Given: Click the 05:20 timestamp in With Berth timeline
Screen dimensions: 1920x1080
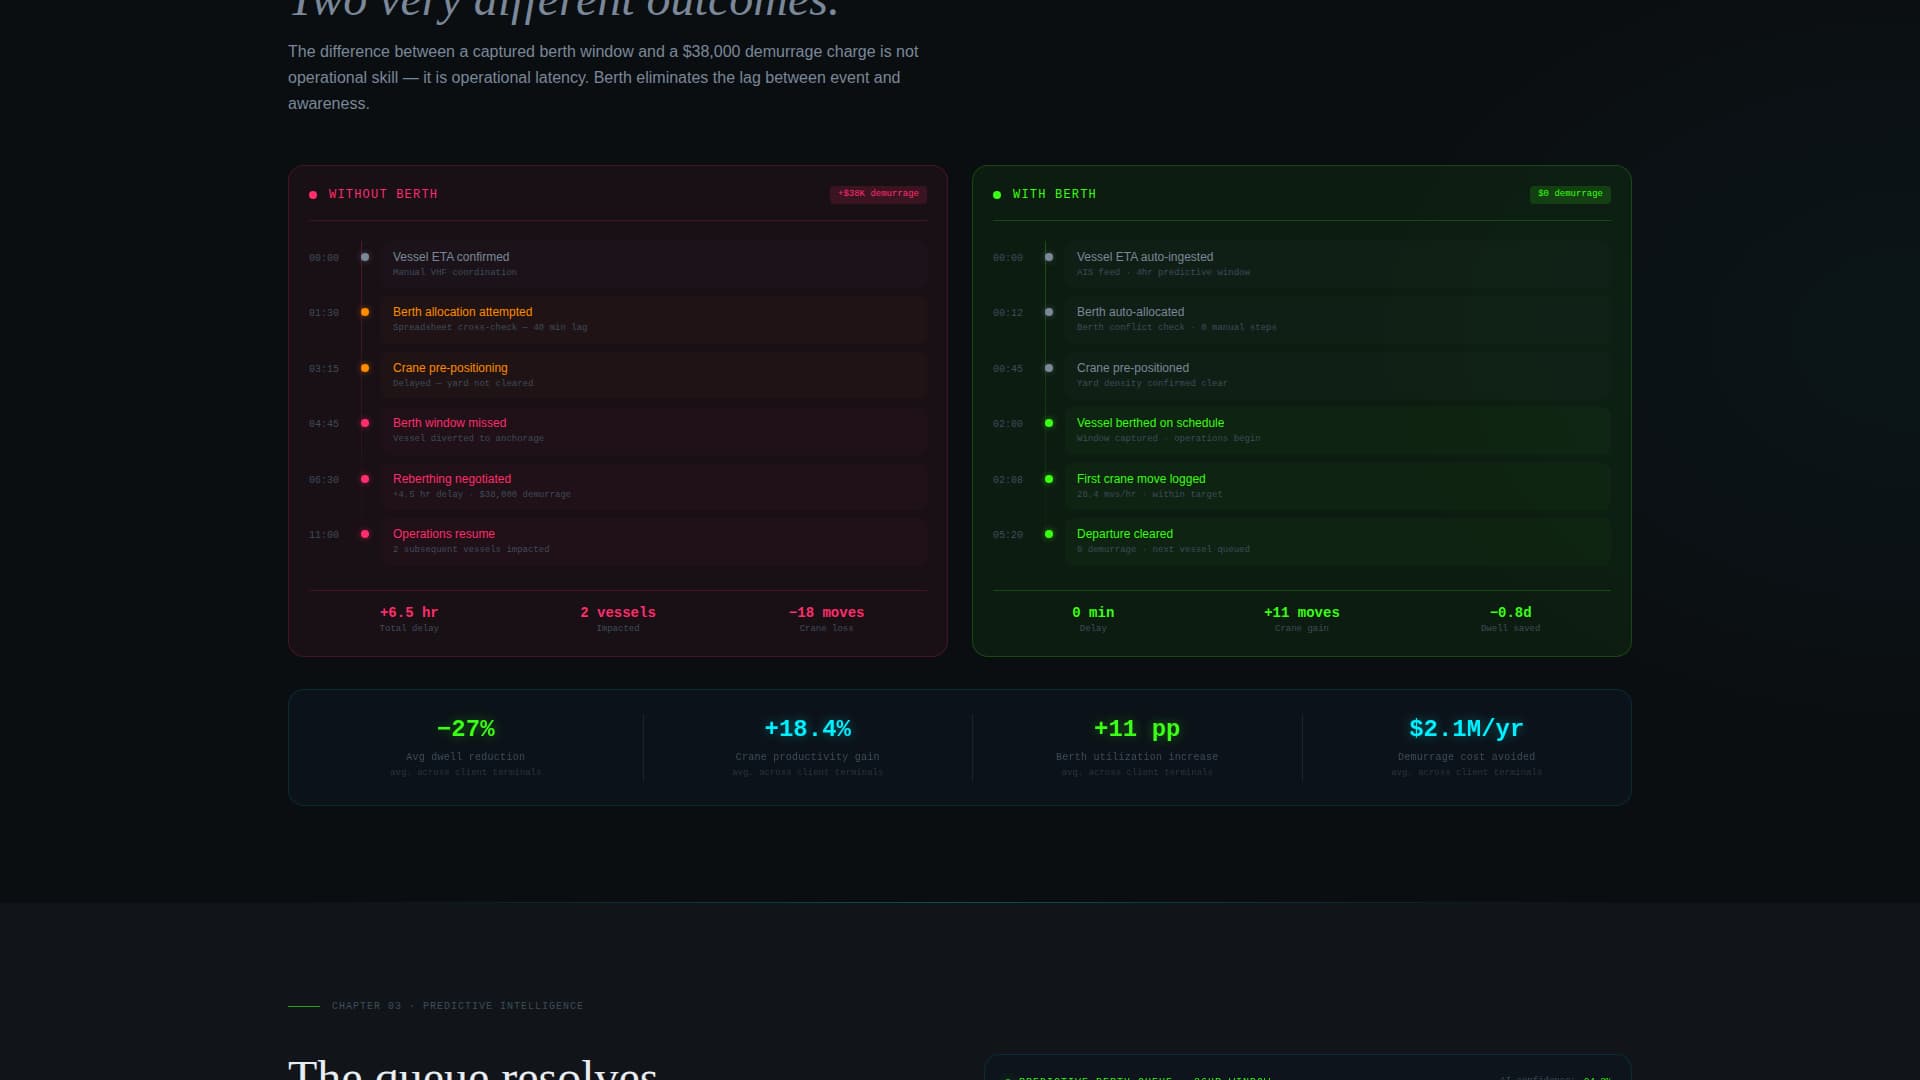Looking at the screenshot, I should coord(1008,535).
